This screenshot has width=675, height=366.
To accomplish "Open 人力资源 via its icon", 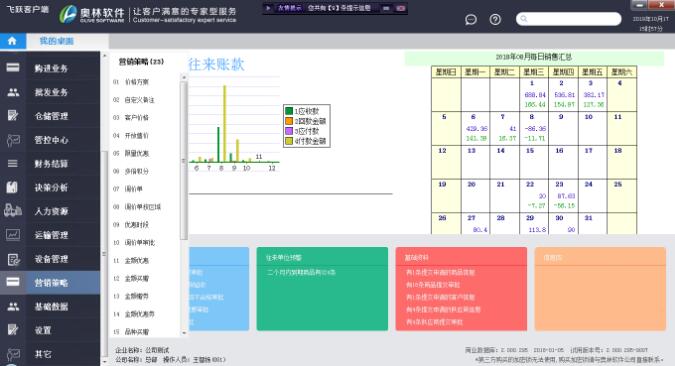I will pyautogui.click(x=13, y=211).
